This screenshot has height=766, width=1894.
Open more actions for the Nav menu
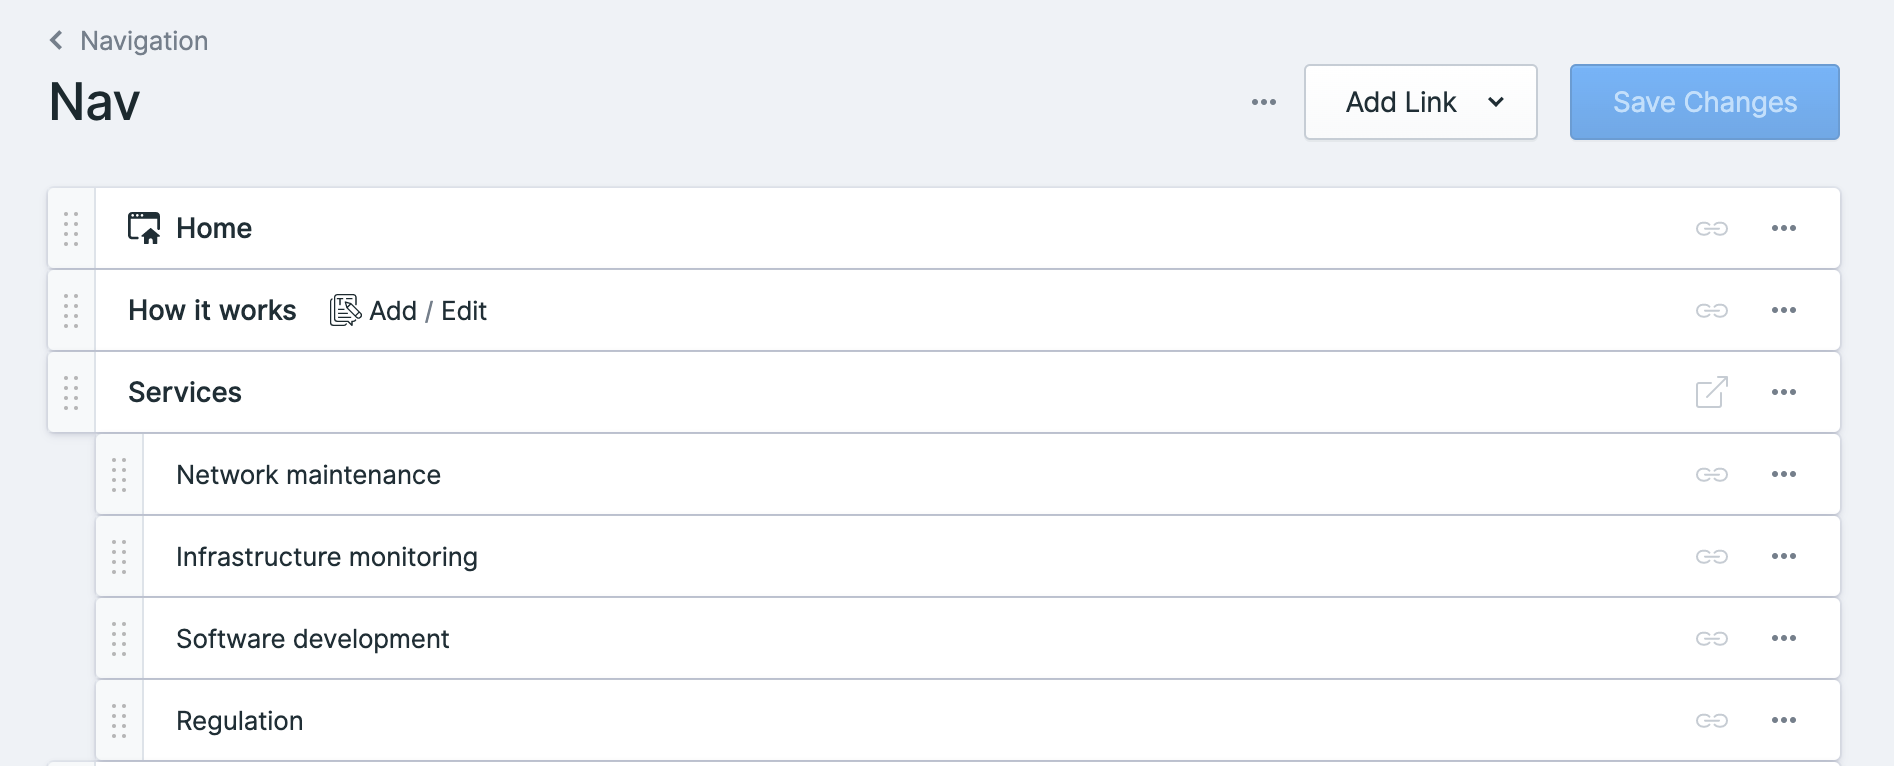tap(1263, 102)
